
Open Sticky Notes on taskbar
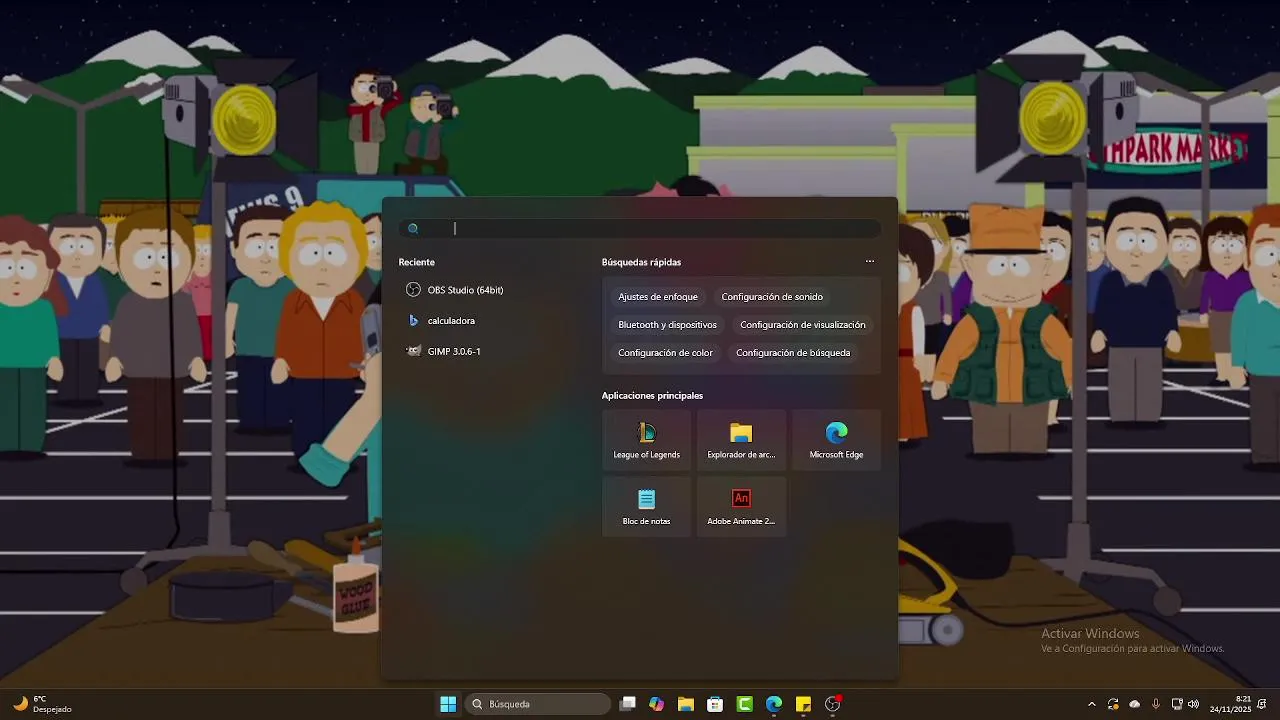coord(803,704)
